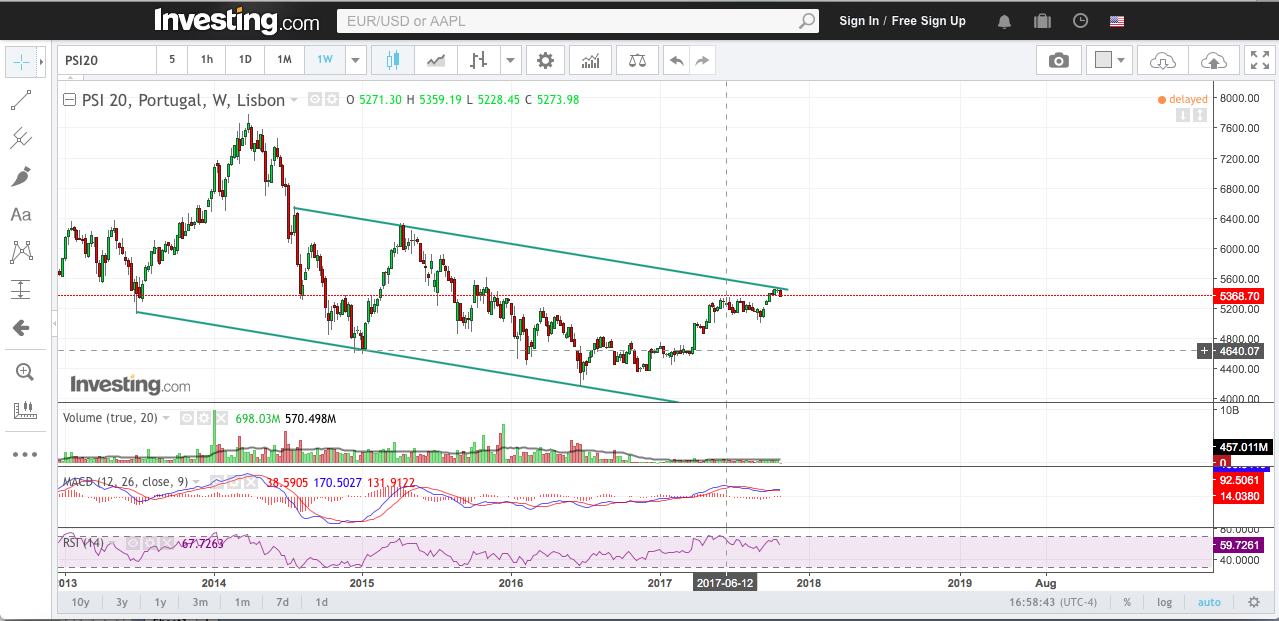Select the trend line drawing tool
This screenshot has width=1279, height=621.
[21, 100]
